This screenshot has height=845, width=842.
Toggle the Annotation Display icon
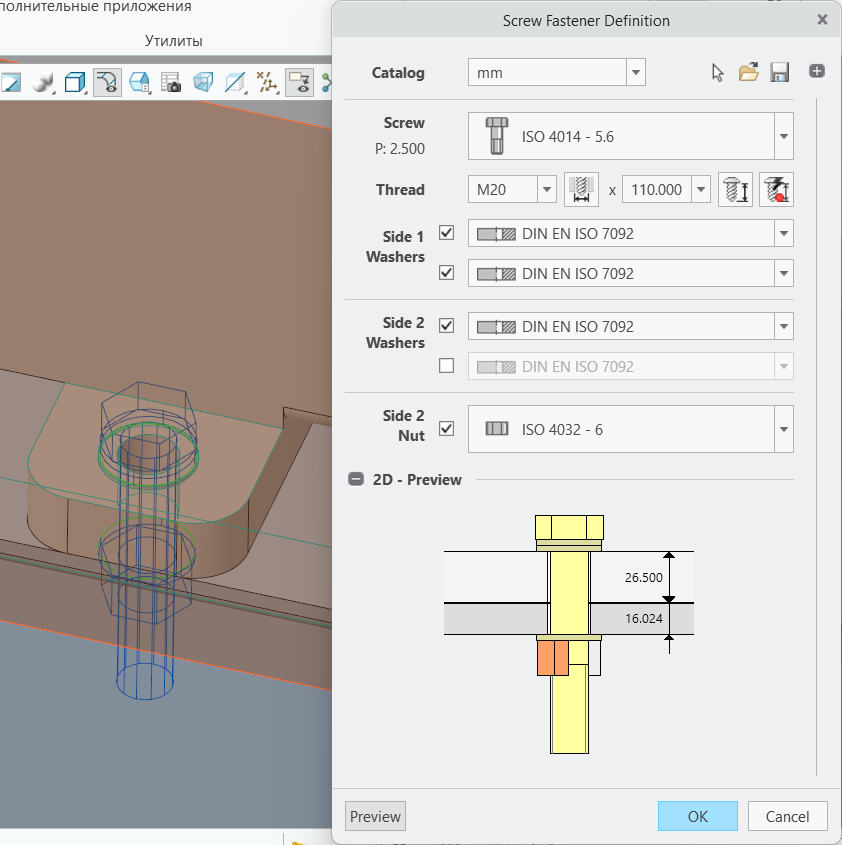(299, 82)
